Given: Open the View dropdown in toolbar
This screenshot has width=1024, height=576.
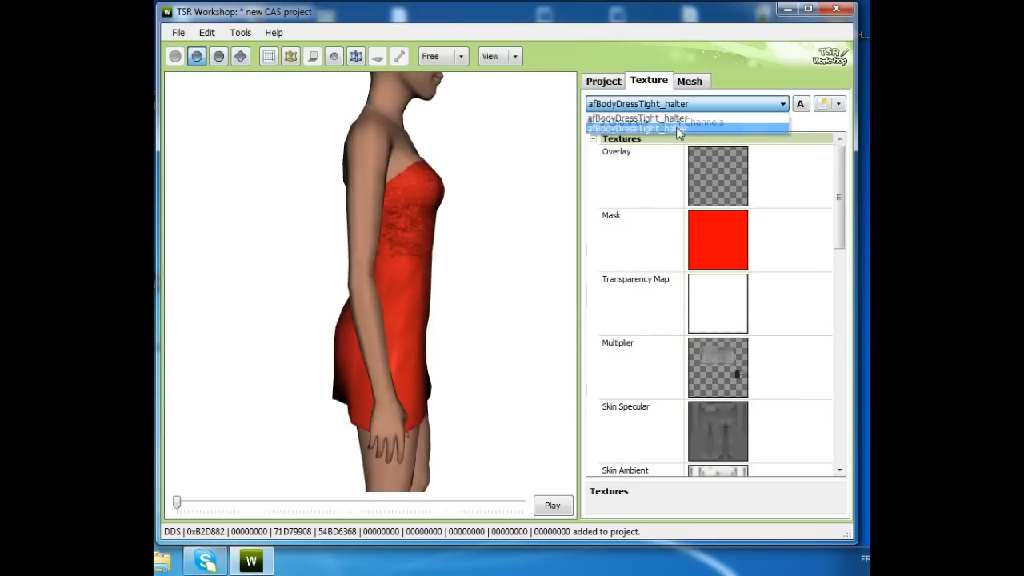Looking at the screenshot, I should [499, 57].
